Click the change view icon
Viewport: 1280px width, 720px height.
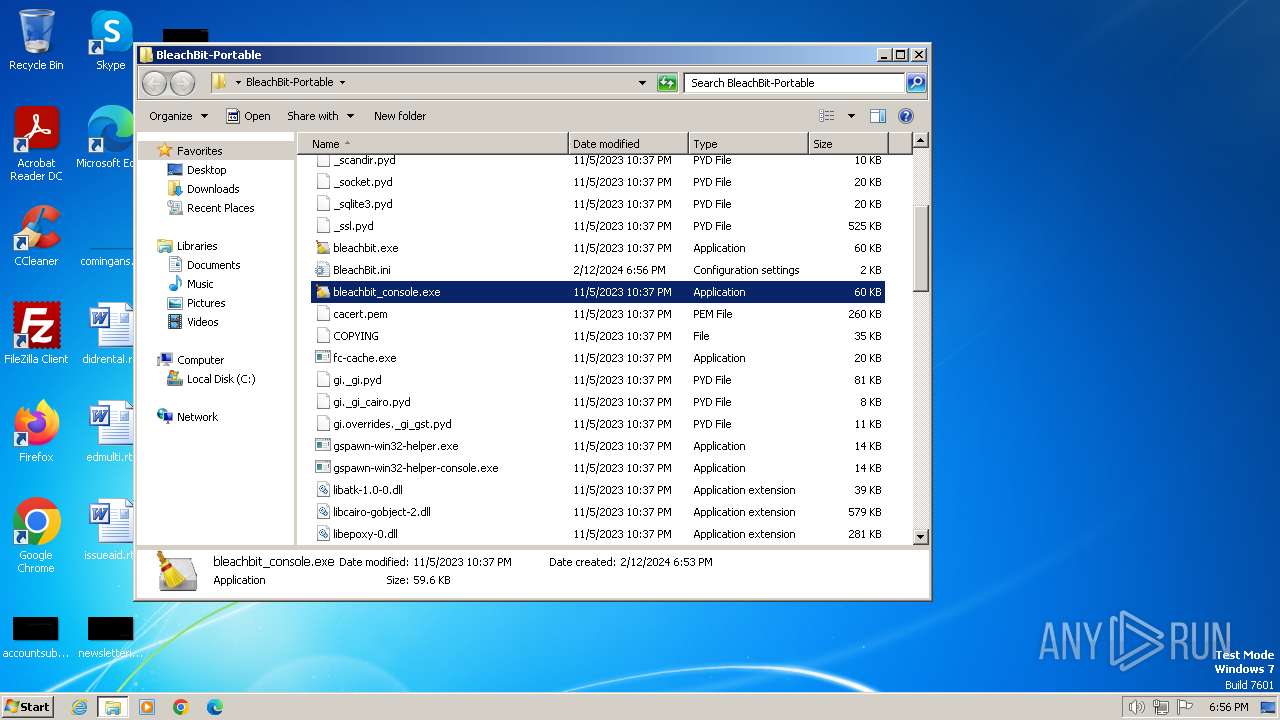[x=827, y=116]
